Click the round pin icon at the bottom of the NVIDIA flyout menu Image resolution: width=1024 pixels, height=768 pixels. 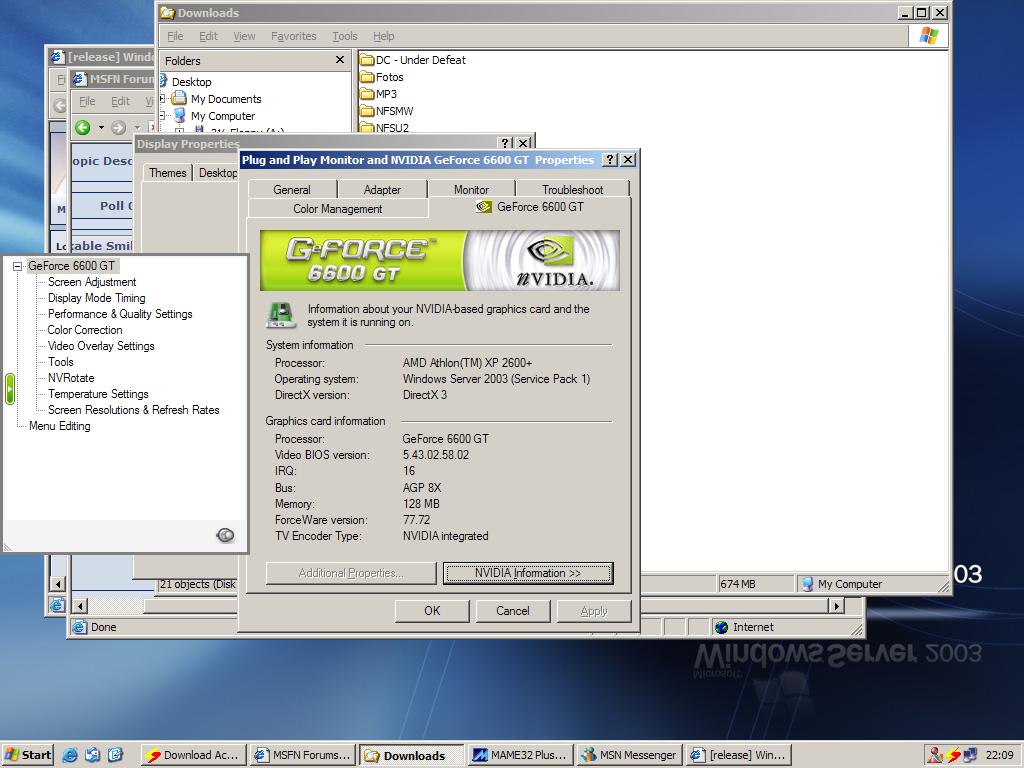225,536
